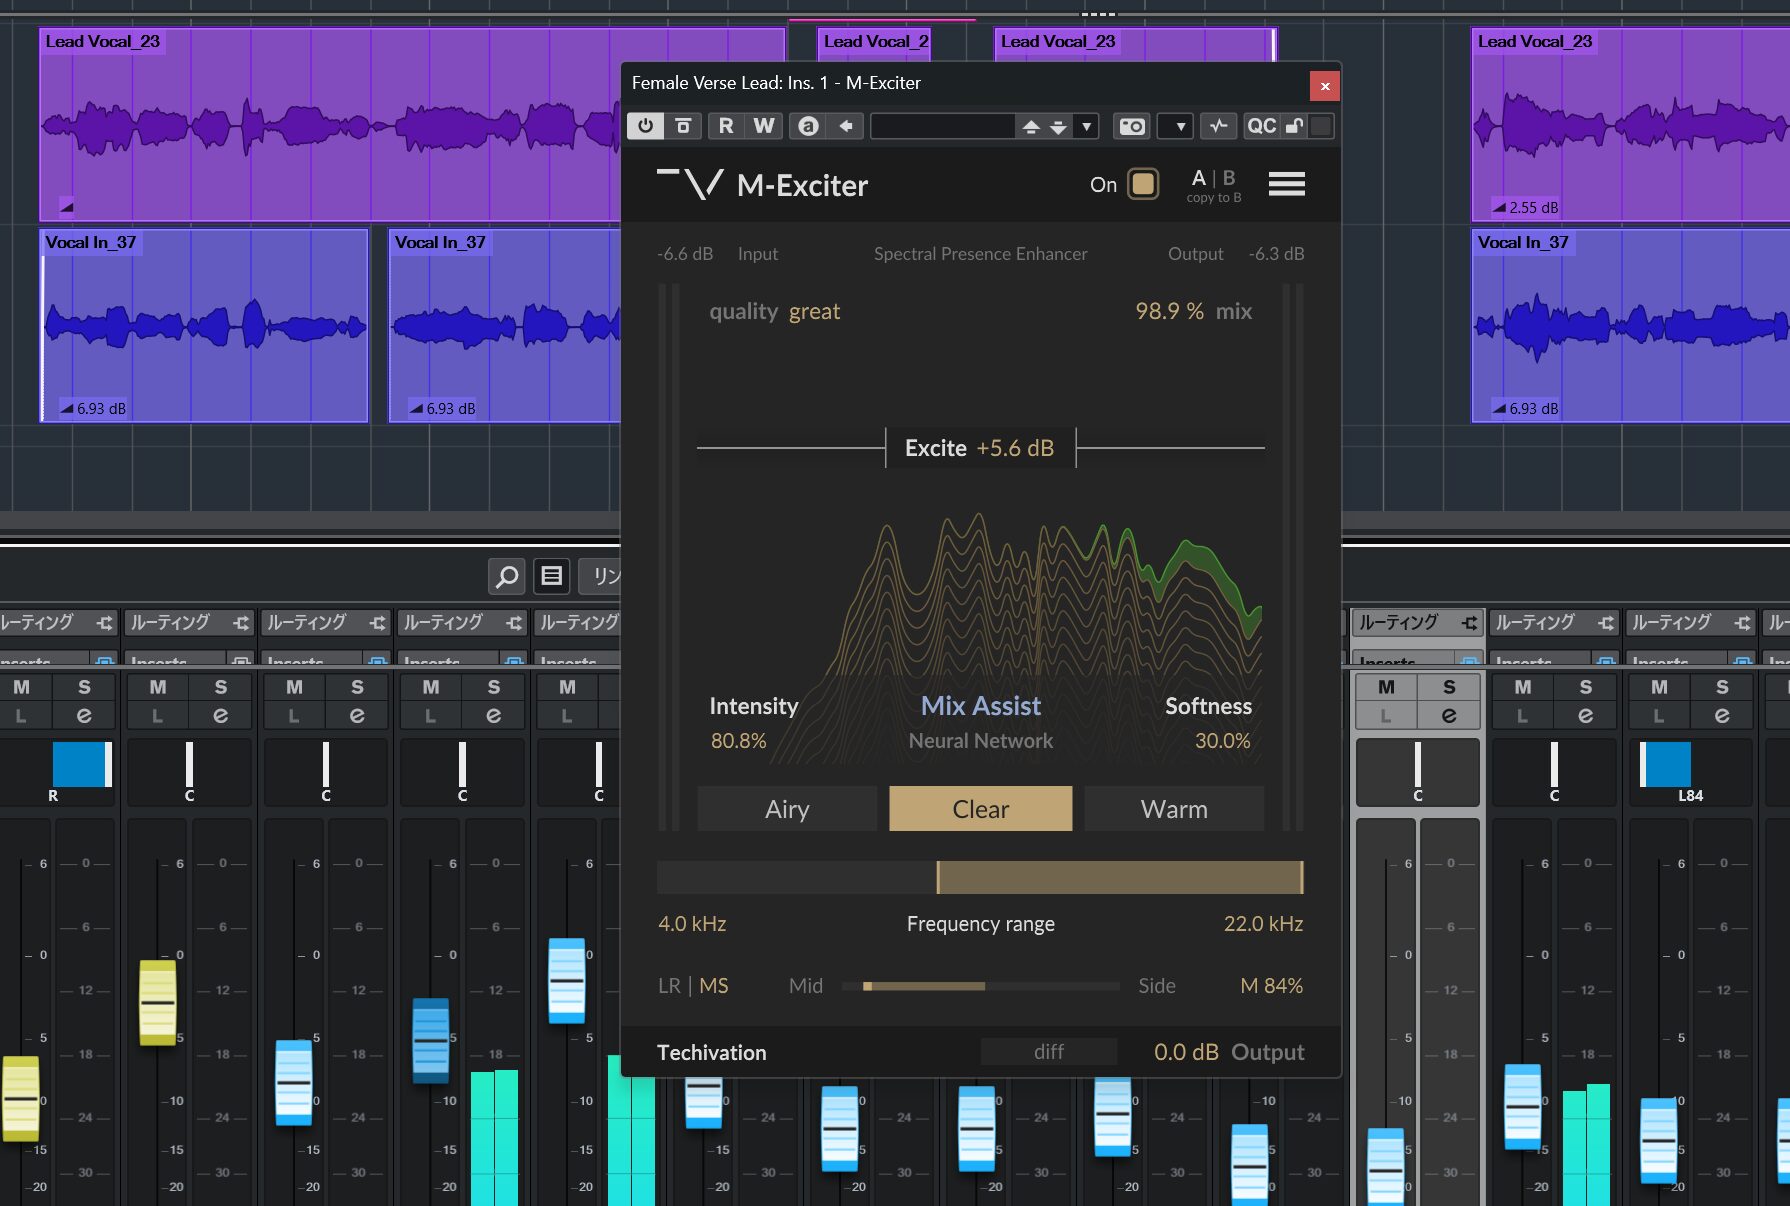Toggle the M-Exciter plugin power button
Image resolution: width=1790 pixels, height=1206 pixels.
pos(646,126)
